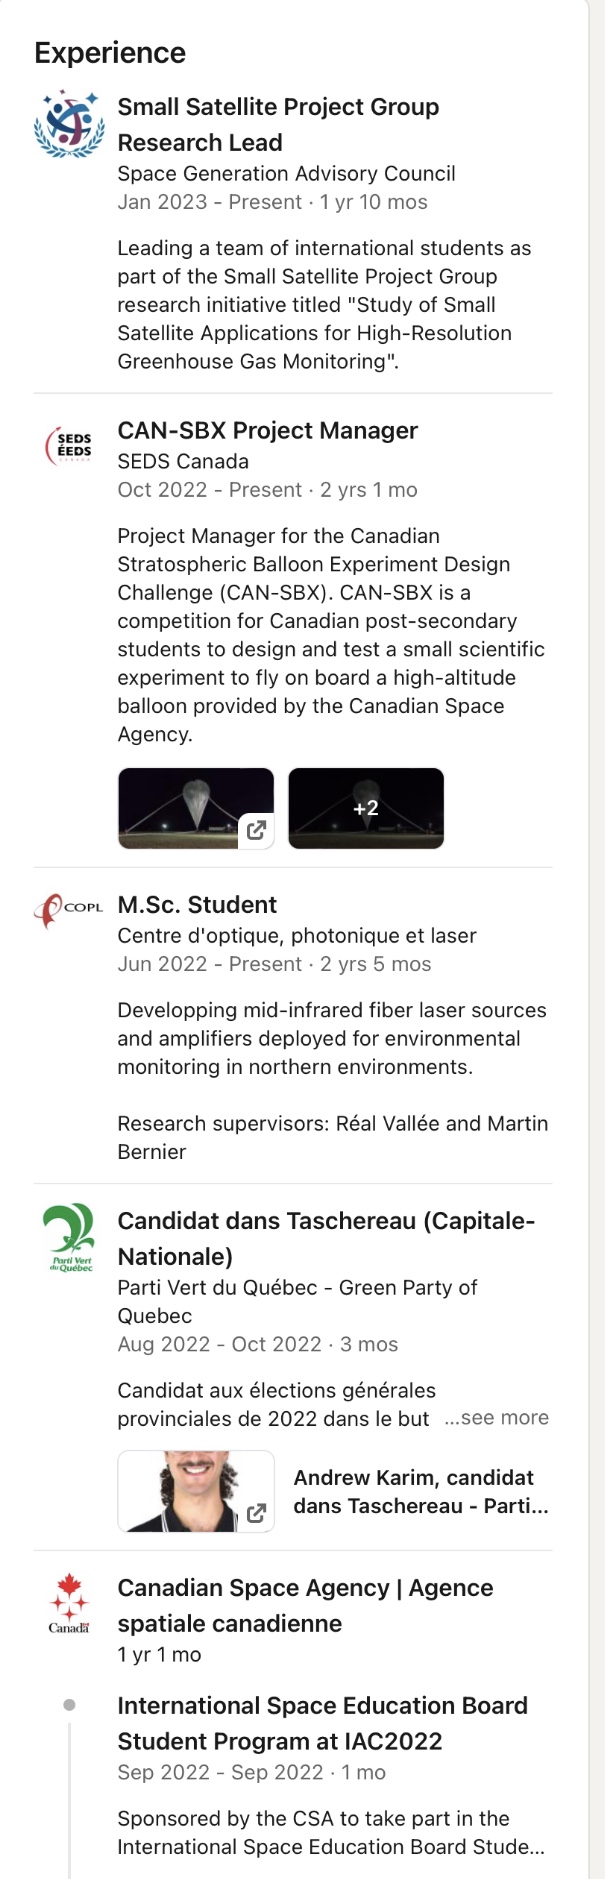This screenshot has width=605, height=1879.
Task: Open Canadian Space Agency company heading
Action: [x=305, y=1605]
